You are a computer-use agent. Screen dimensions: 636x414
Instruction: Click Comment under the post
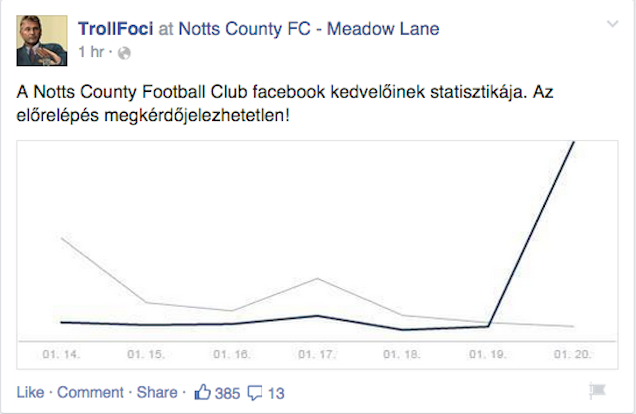(90, 393)
